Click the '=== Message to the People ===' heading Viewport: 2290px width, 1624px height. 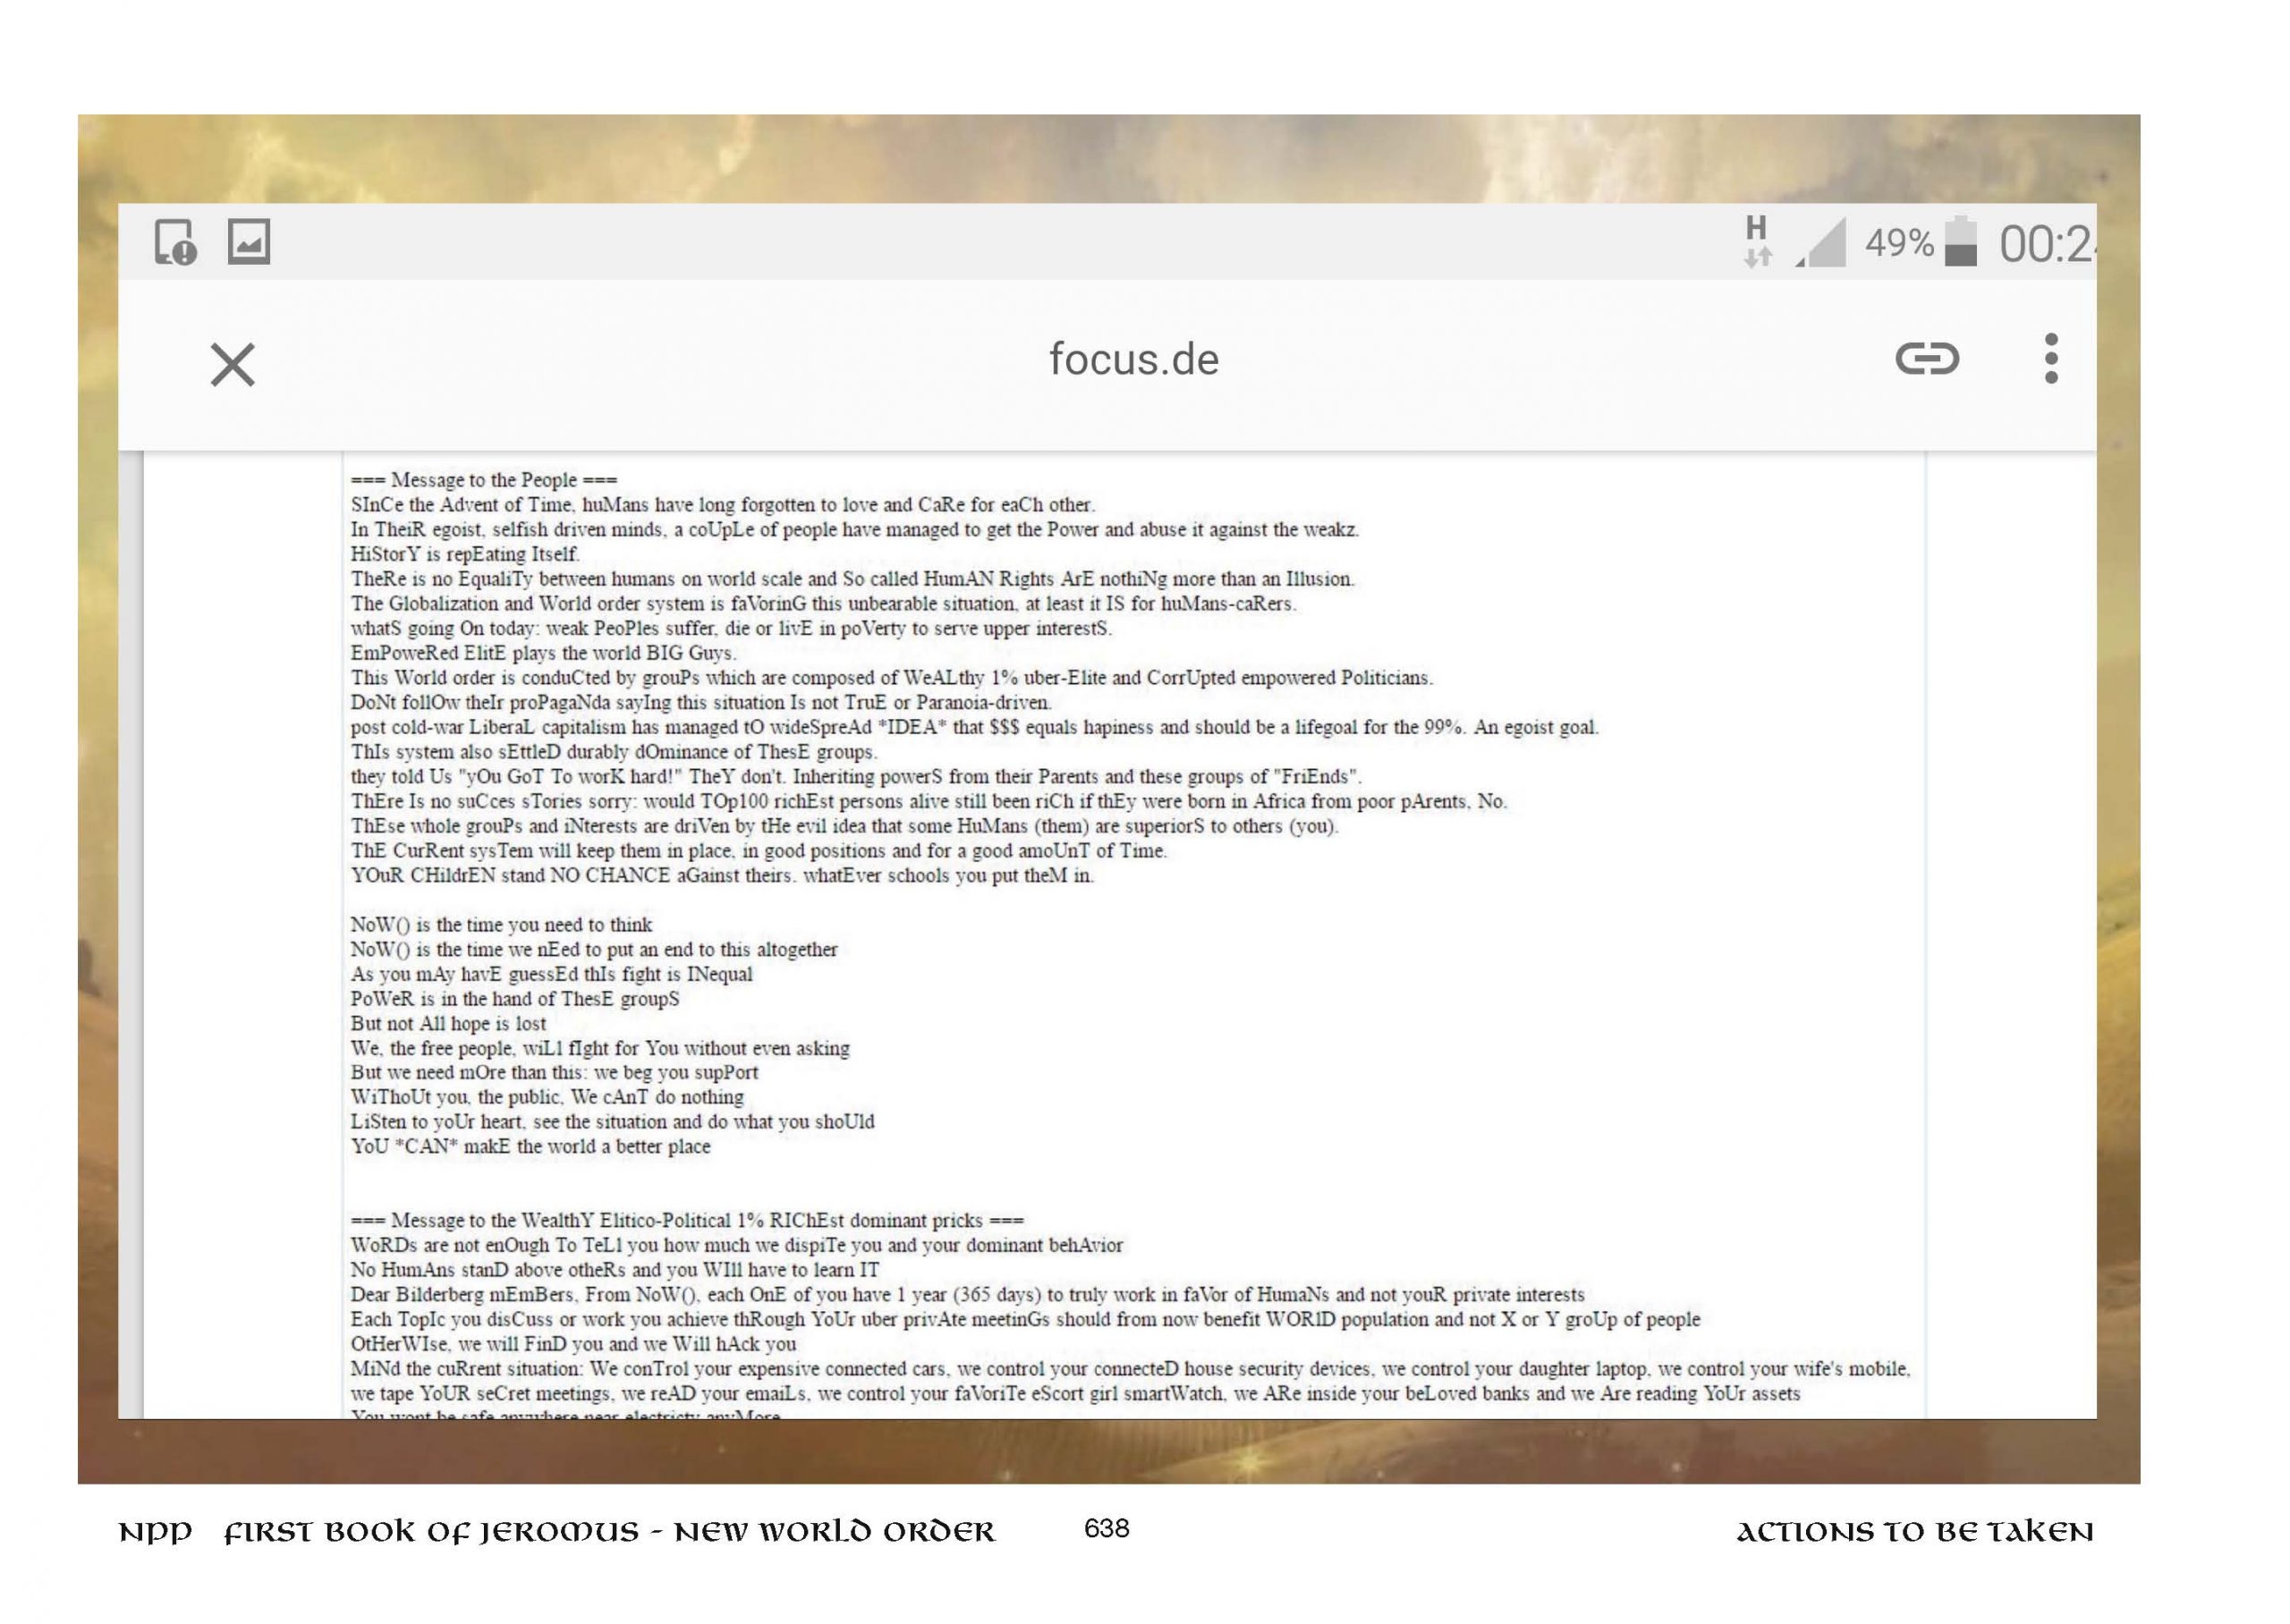[484, 480]
